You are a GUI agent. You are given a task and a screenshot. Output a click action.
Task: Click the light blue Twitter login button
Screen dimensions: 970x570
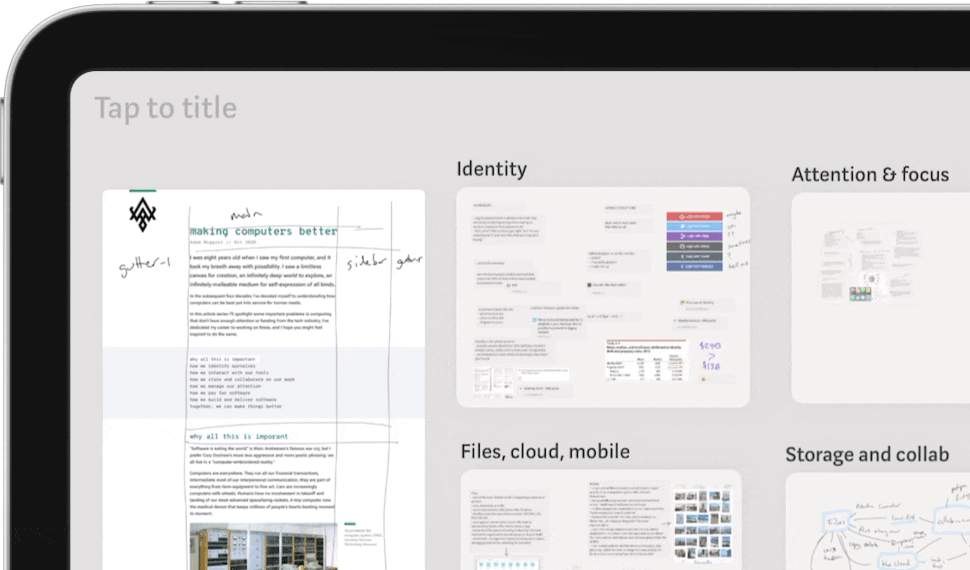[694, 228]
